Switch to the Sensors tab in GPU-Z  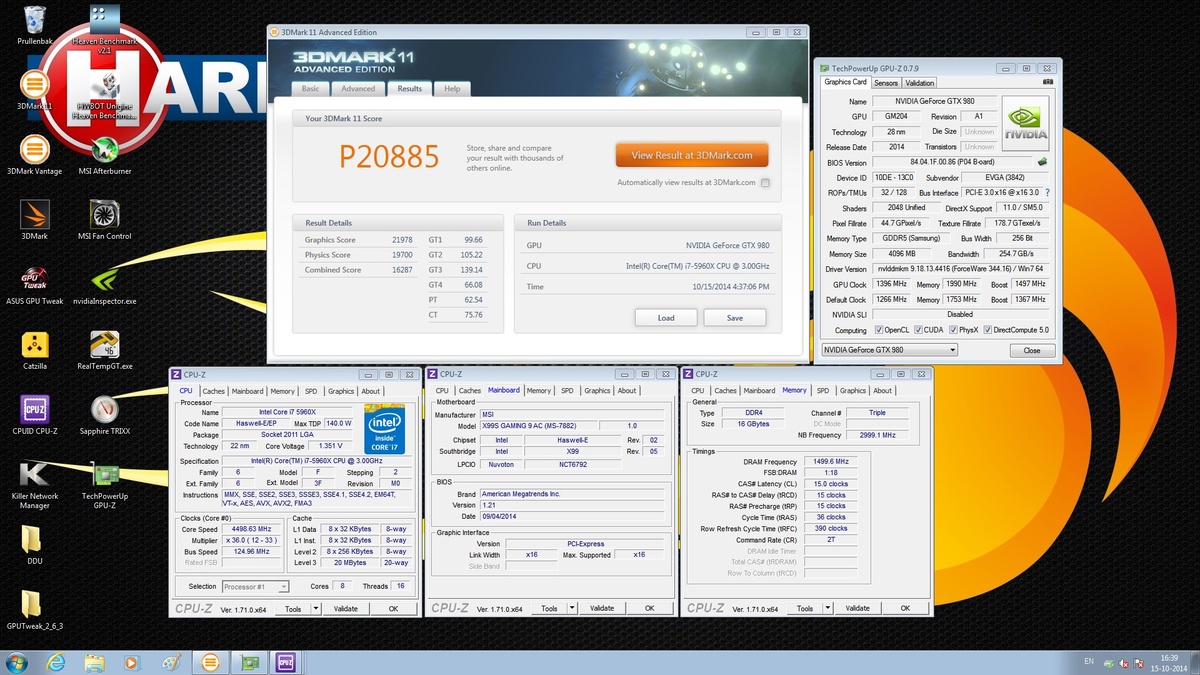tap(884, 83)
